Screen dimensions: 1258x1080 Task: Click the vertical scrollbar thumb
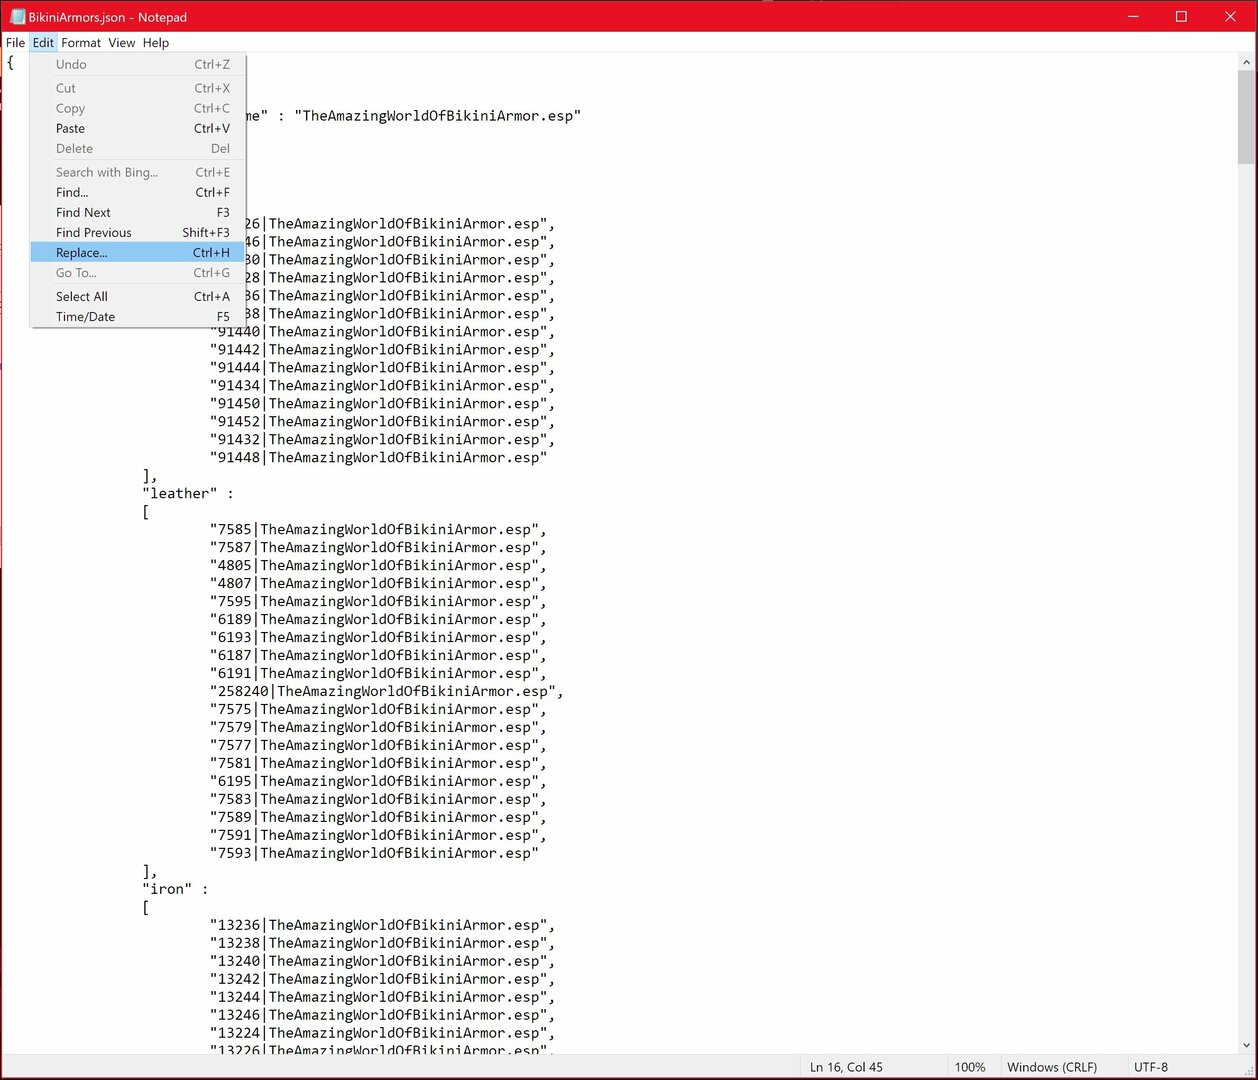(1246, 117)
